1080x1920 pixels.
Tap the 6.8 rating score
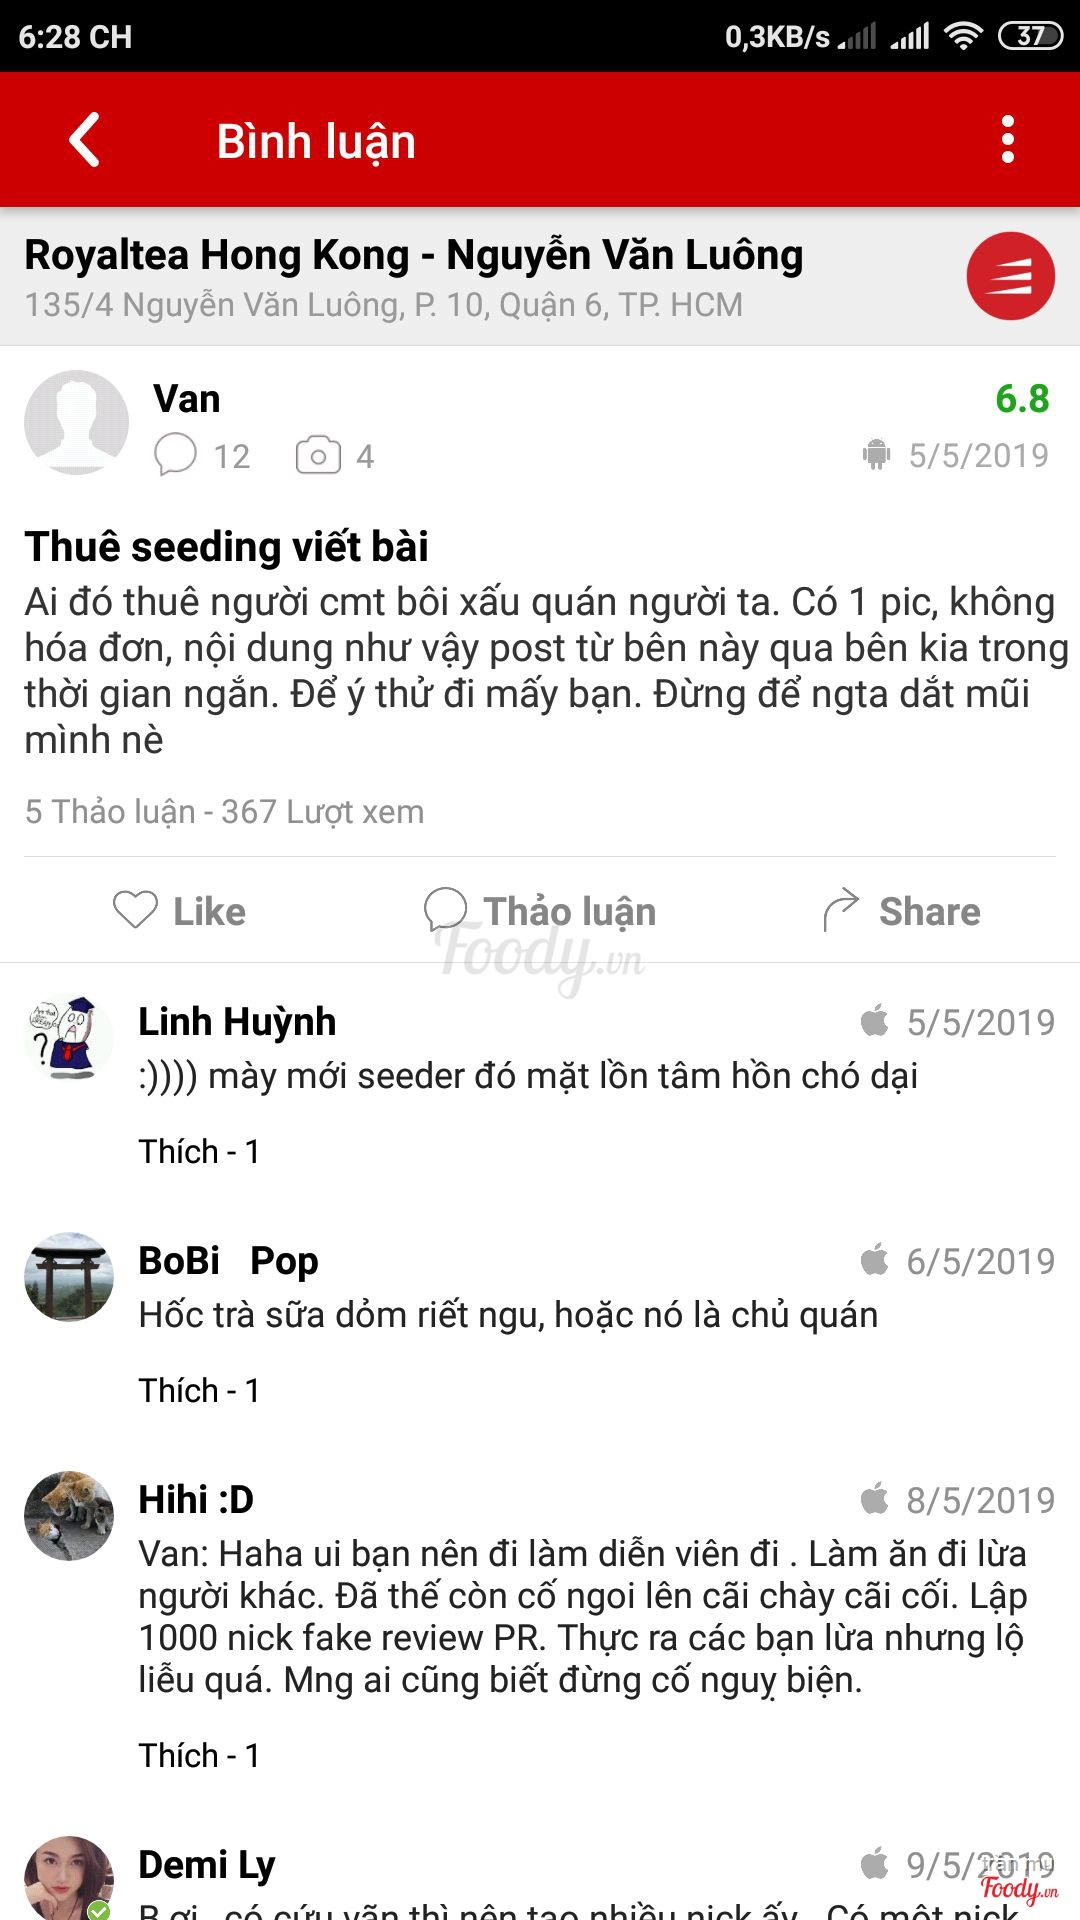click(1022, 399)
